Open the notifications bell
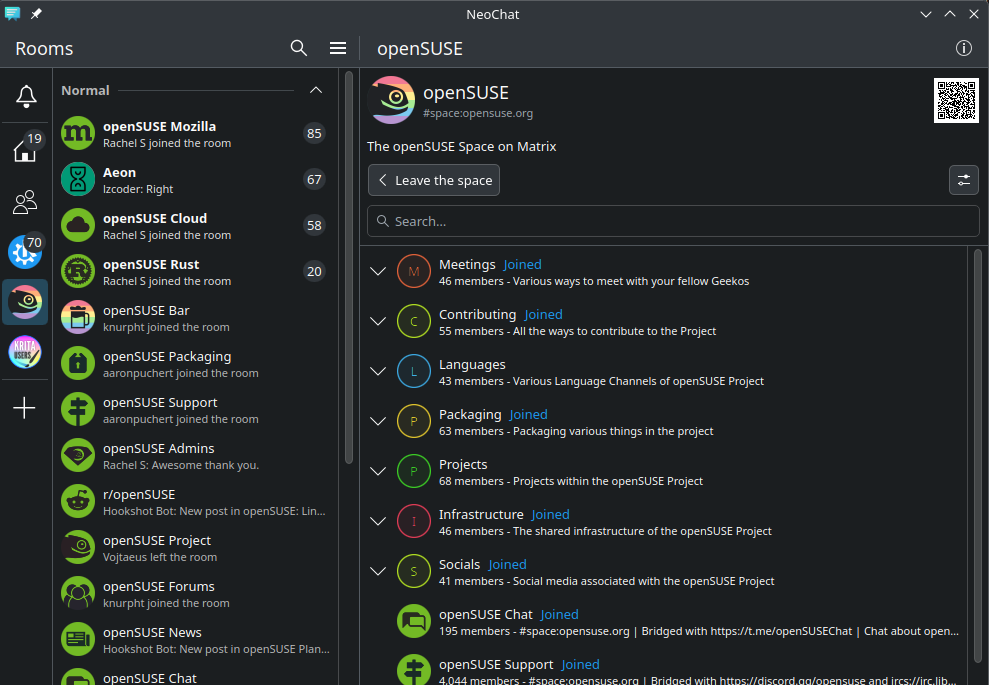This screenshot has width=989, height=685. [25, 96]
